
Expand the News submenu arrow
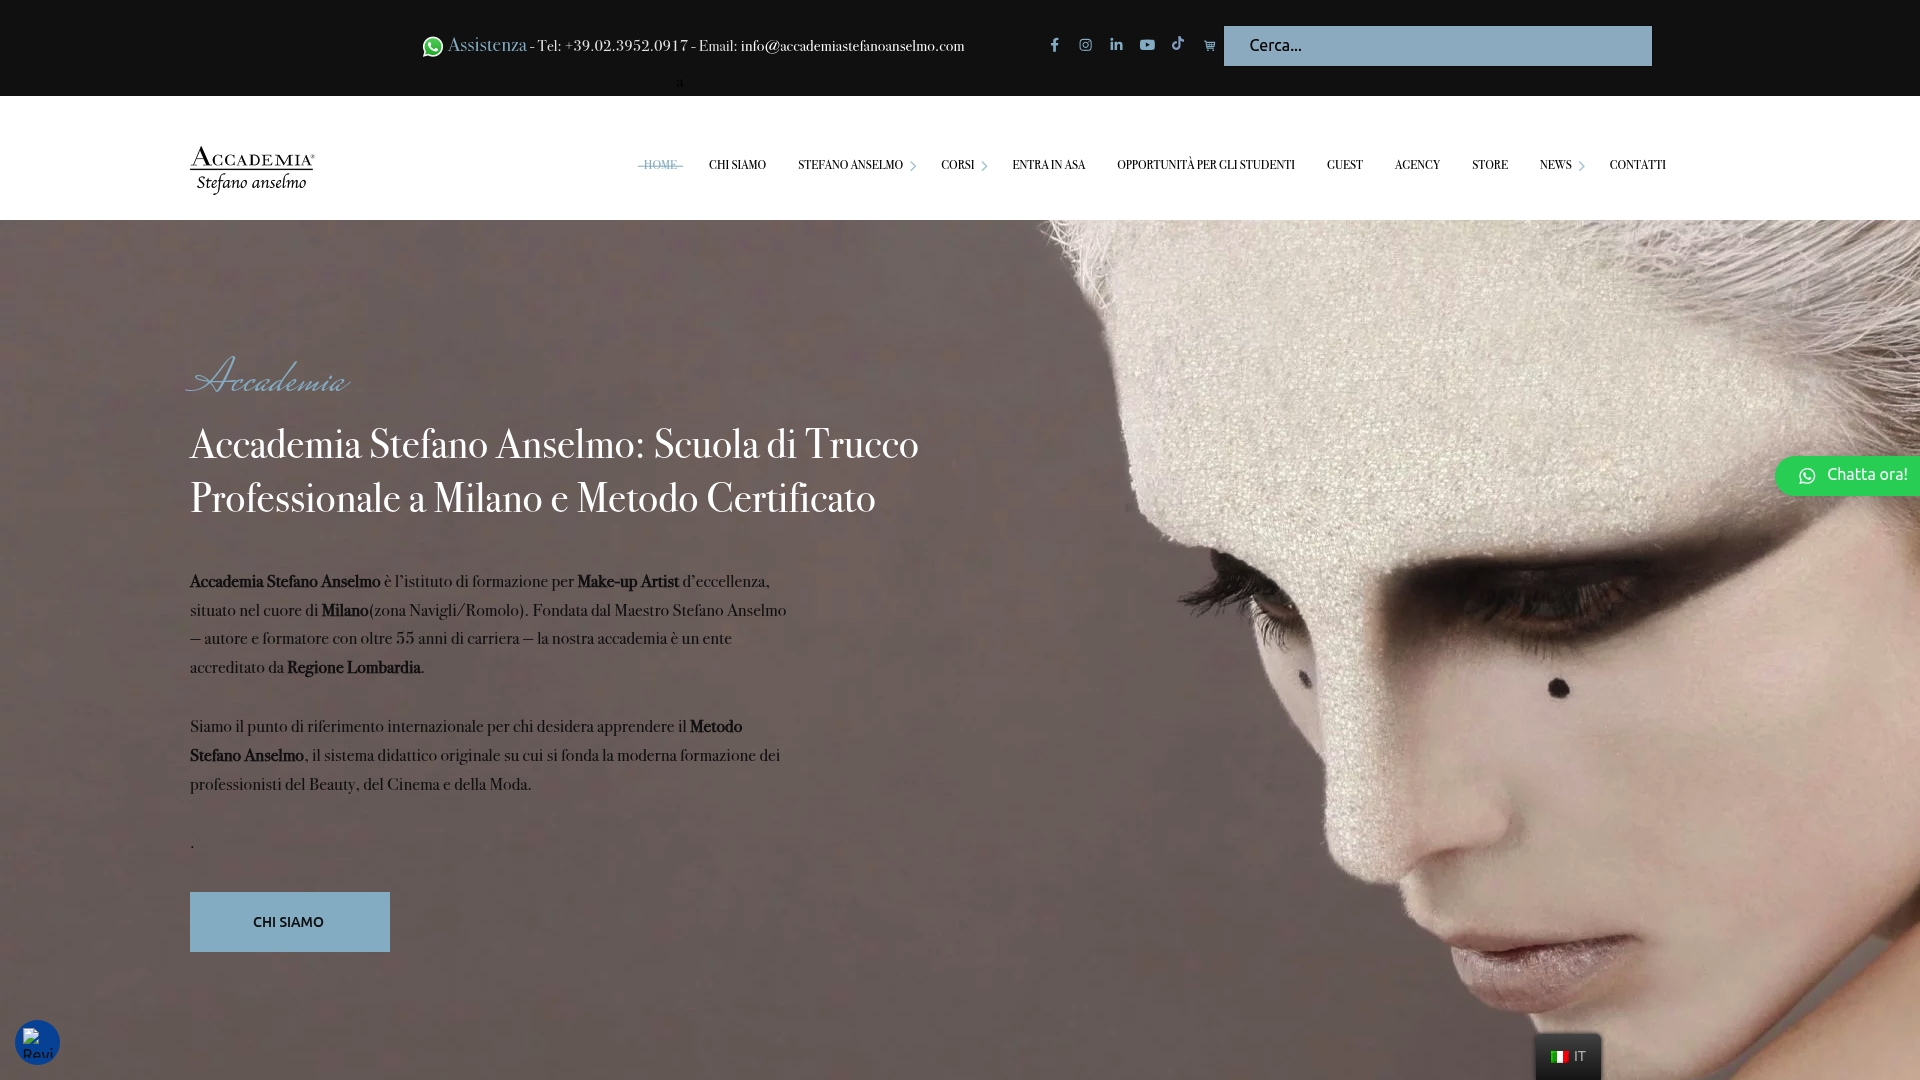coord(1581,166)
